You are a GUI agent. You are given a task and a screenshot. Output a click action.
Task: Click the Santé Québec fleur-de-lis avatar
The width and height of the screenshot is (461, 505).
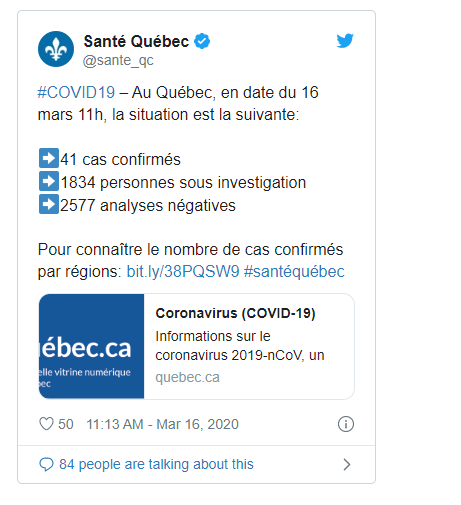tap(56, 49)
